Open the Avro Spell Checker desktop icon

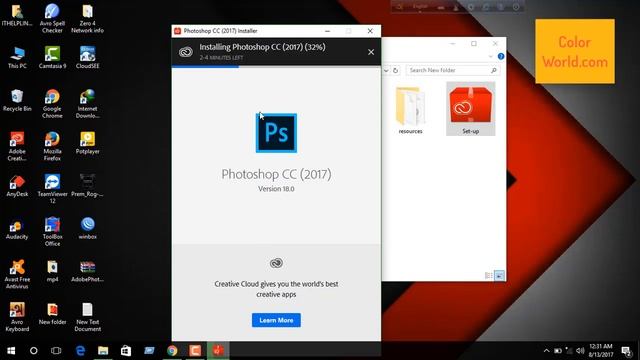pyautogui.click(x=52, y=18)
